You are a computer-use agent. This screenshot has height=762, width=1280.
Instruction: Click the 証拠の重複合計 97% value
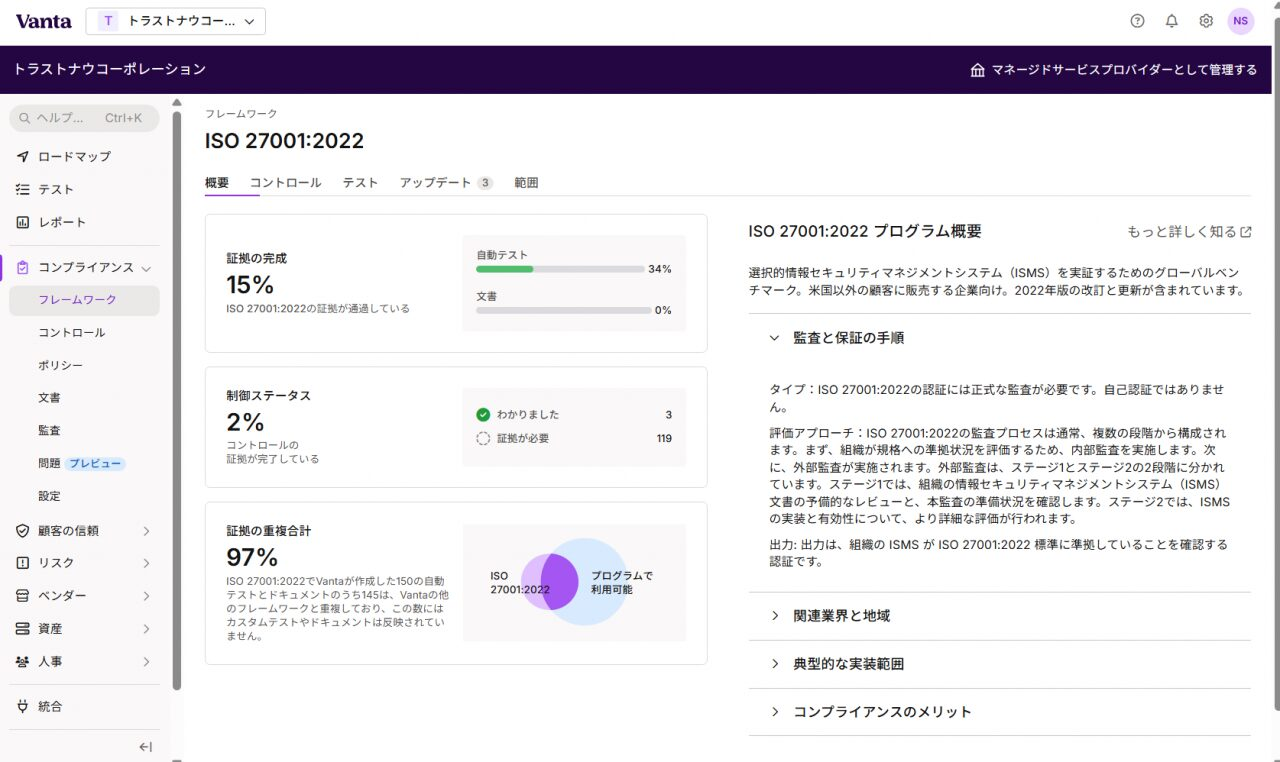(252, 557)
